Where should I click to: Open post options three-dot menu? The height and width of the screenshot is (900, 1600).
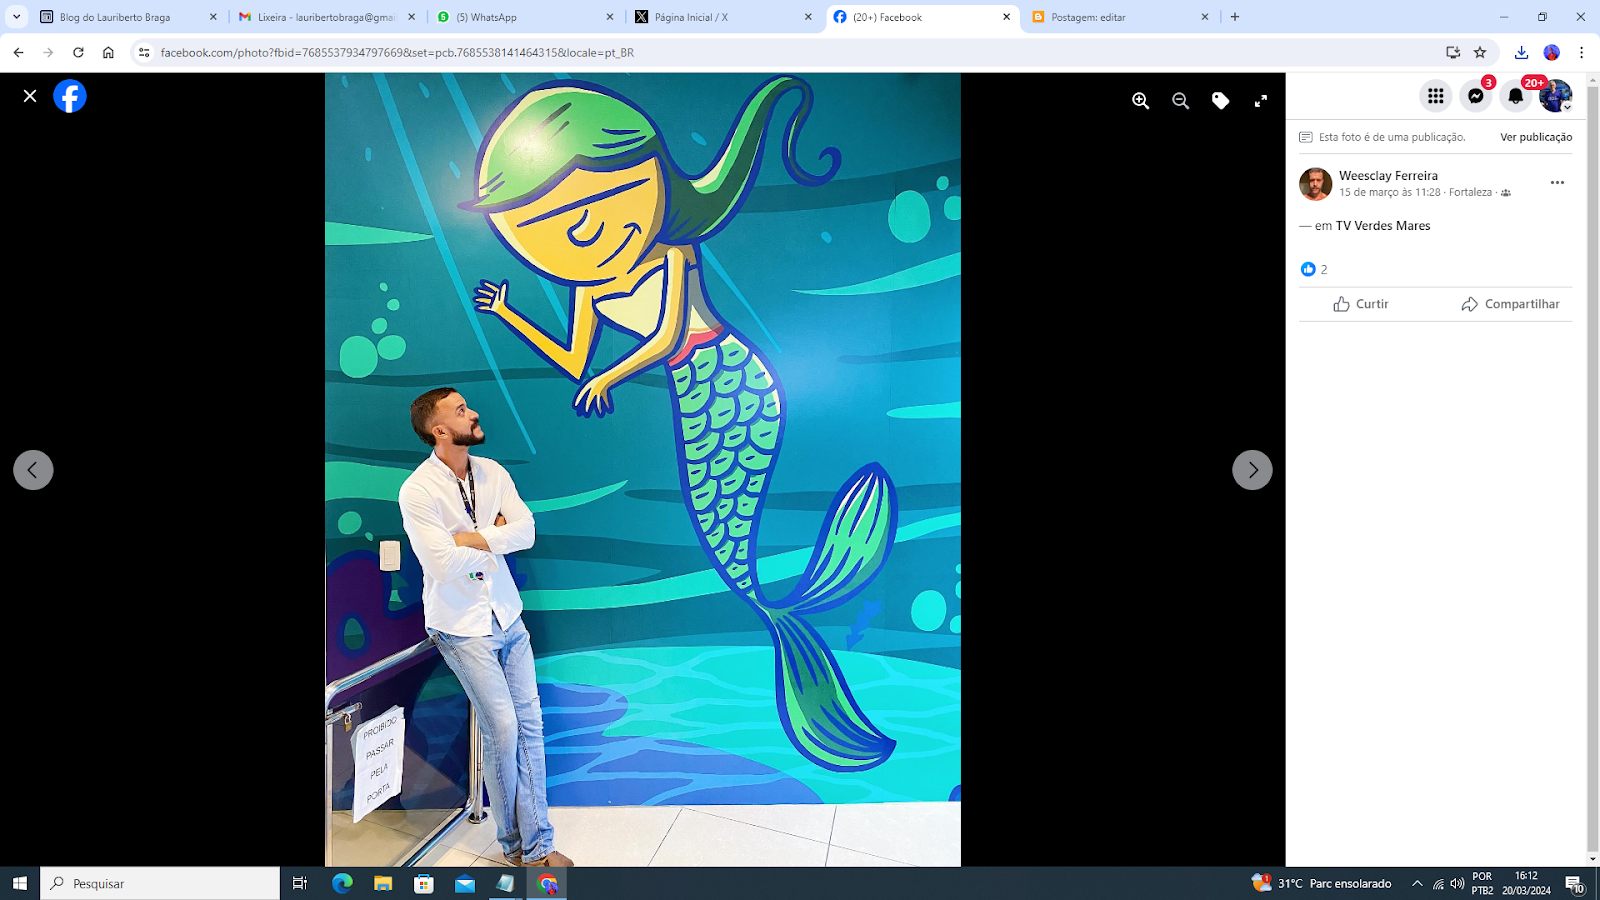click(x=1557, y=183)
